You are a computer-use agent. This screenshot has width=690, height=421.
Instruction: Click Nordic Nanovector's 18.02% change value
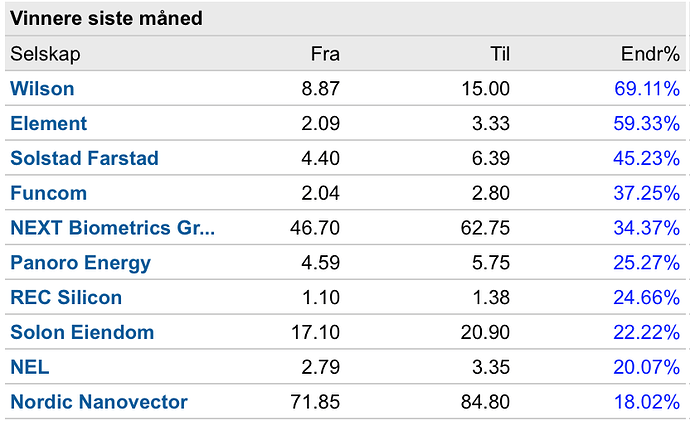pos(647,402)
